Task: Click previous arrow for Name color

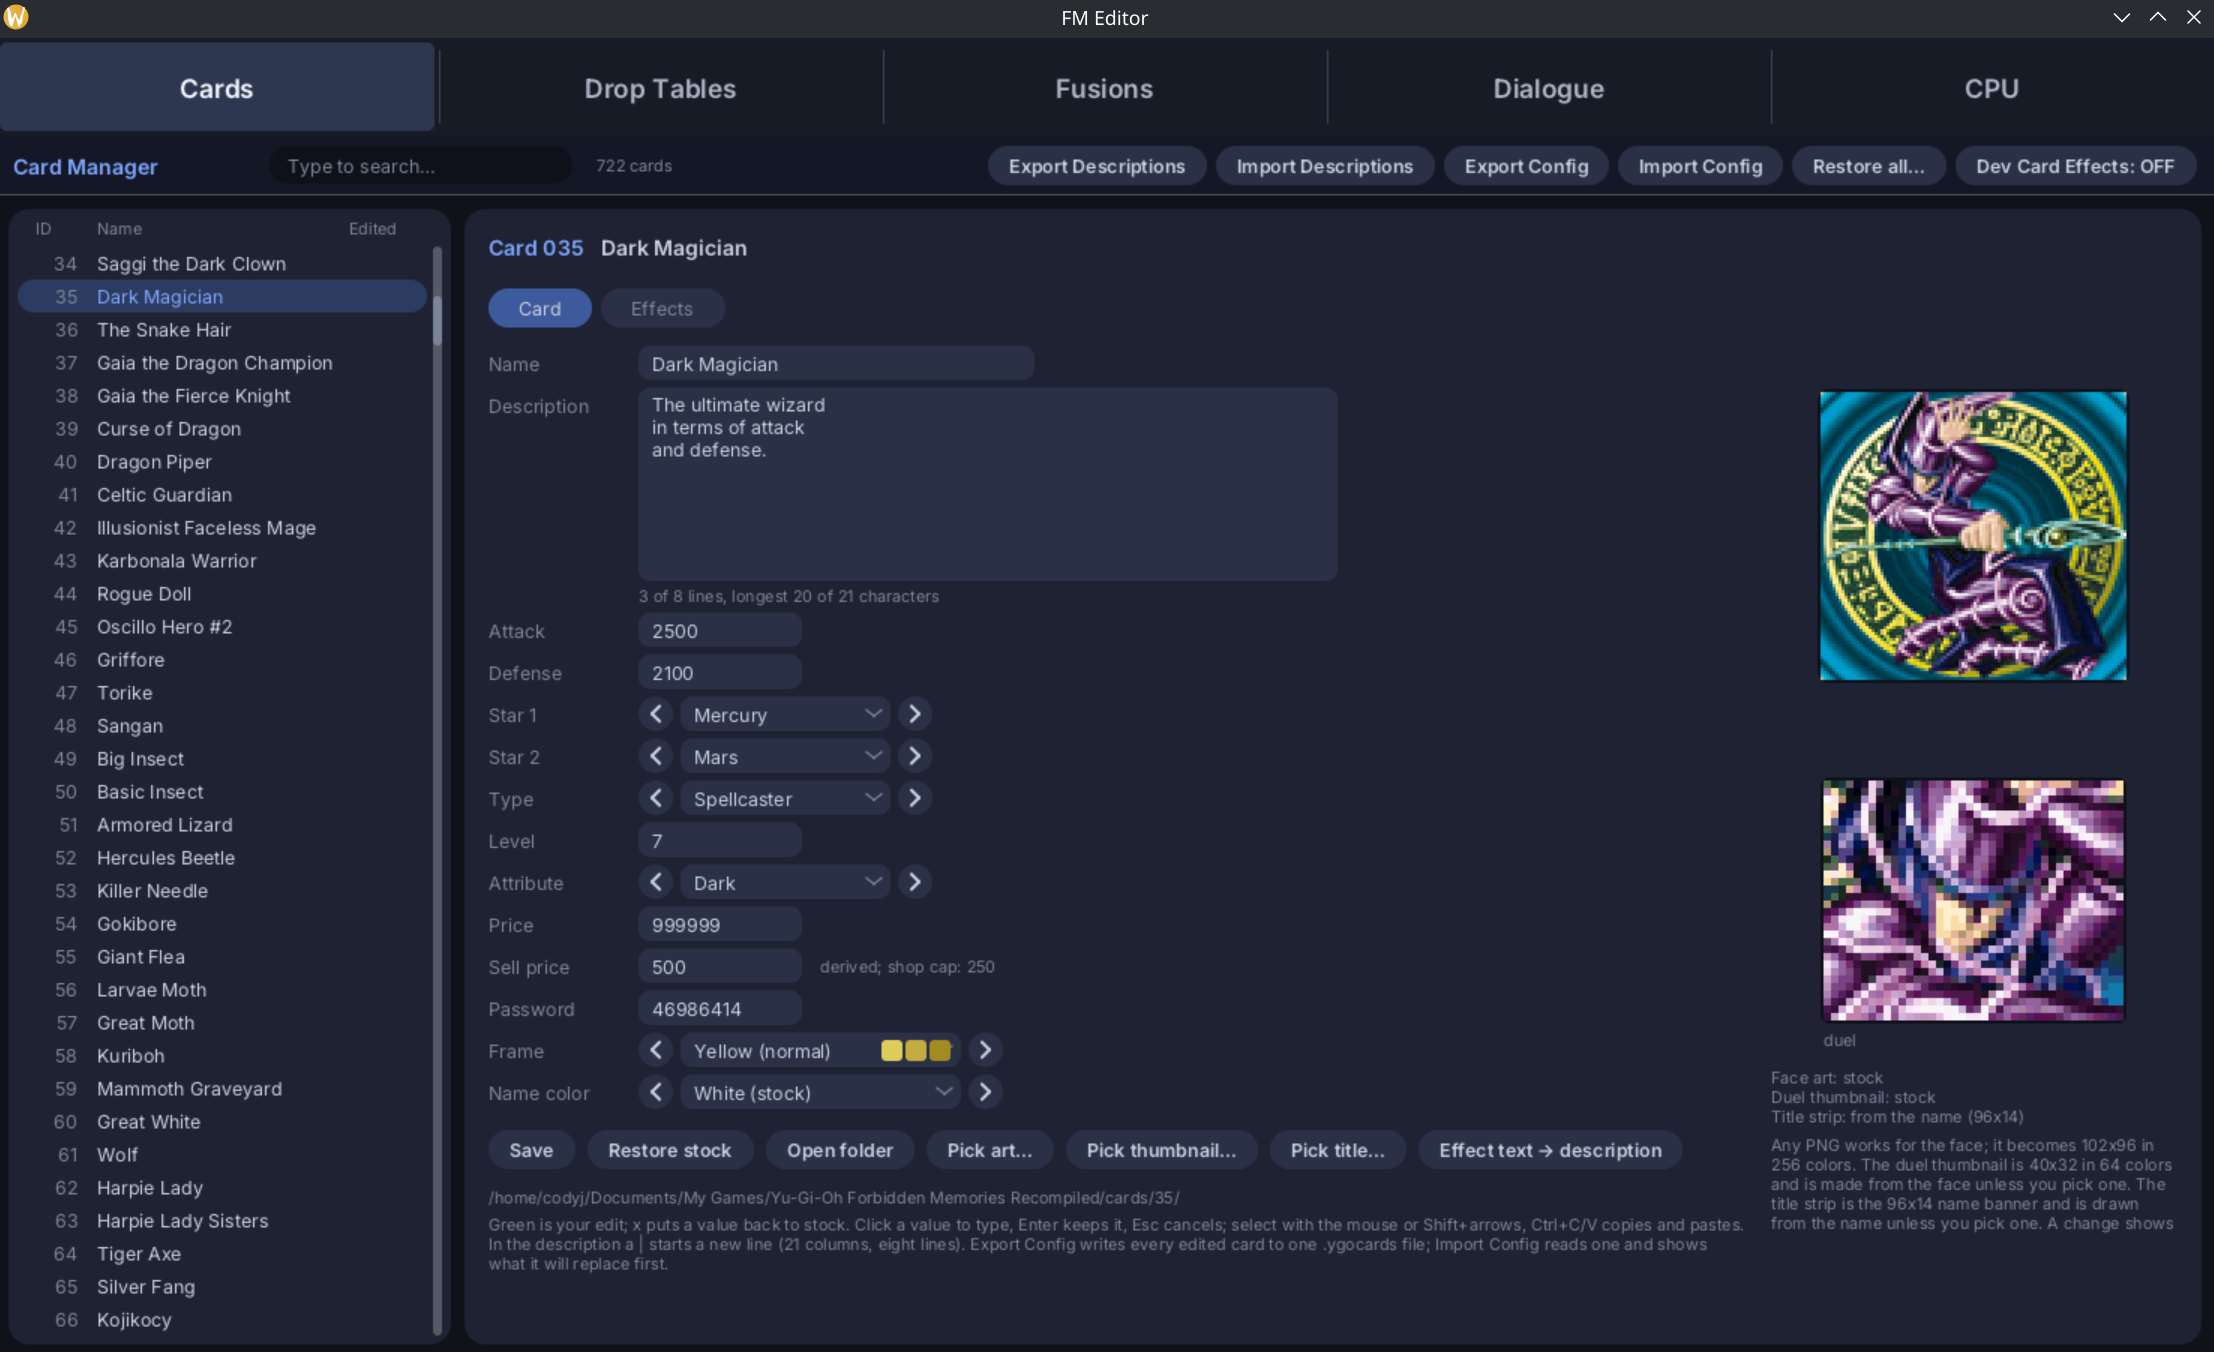Action: [656, 1092]
